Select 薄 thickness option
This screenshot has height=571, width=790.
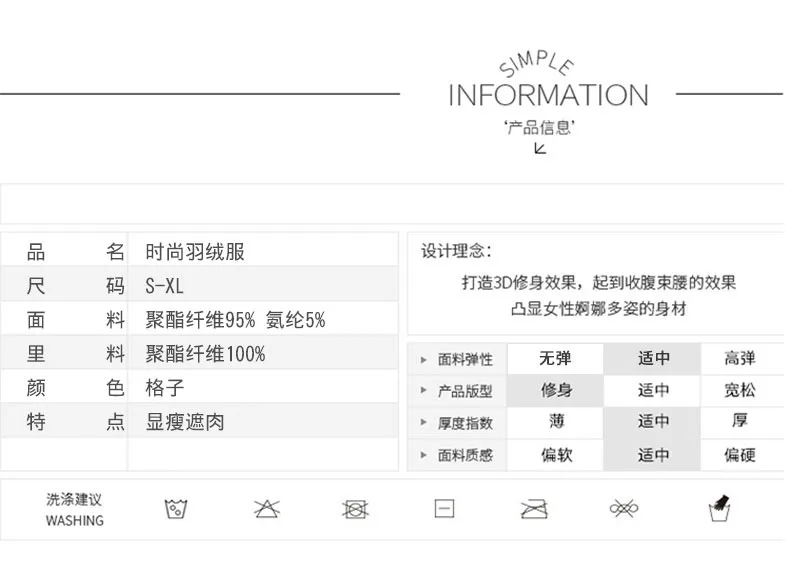point(555,422)
